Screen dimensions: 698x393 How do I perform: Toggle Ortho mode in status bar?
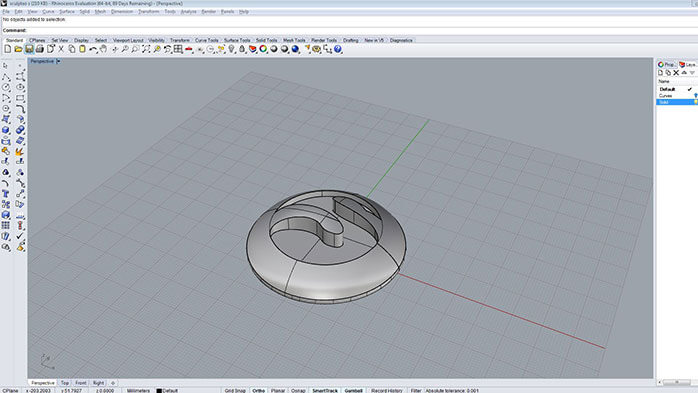(x=259, y=390)
